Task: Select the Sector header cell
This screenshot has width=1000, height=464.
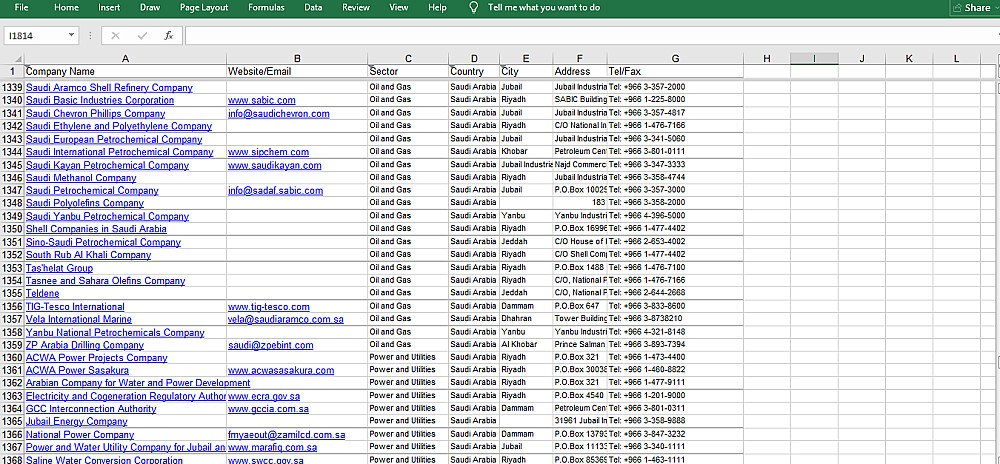Action: pos(408,71)
